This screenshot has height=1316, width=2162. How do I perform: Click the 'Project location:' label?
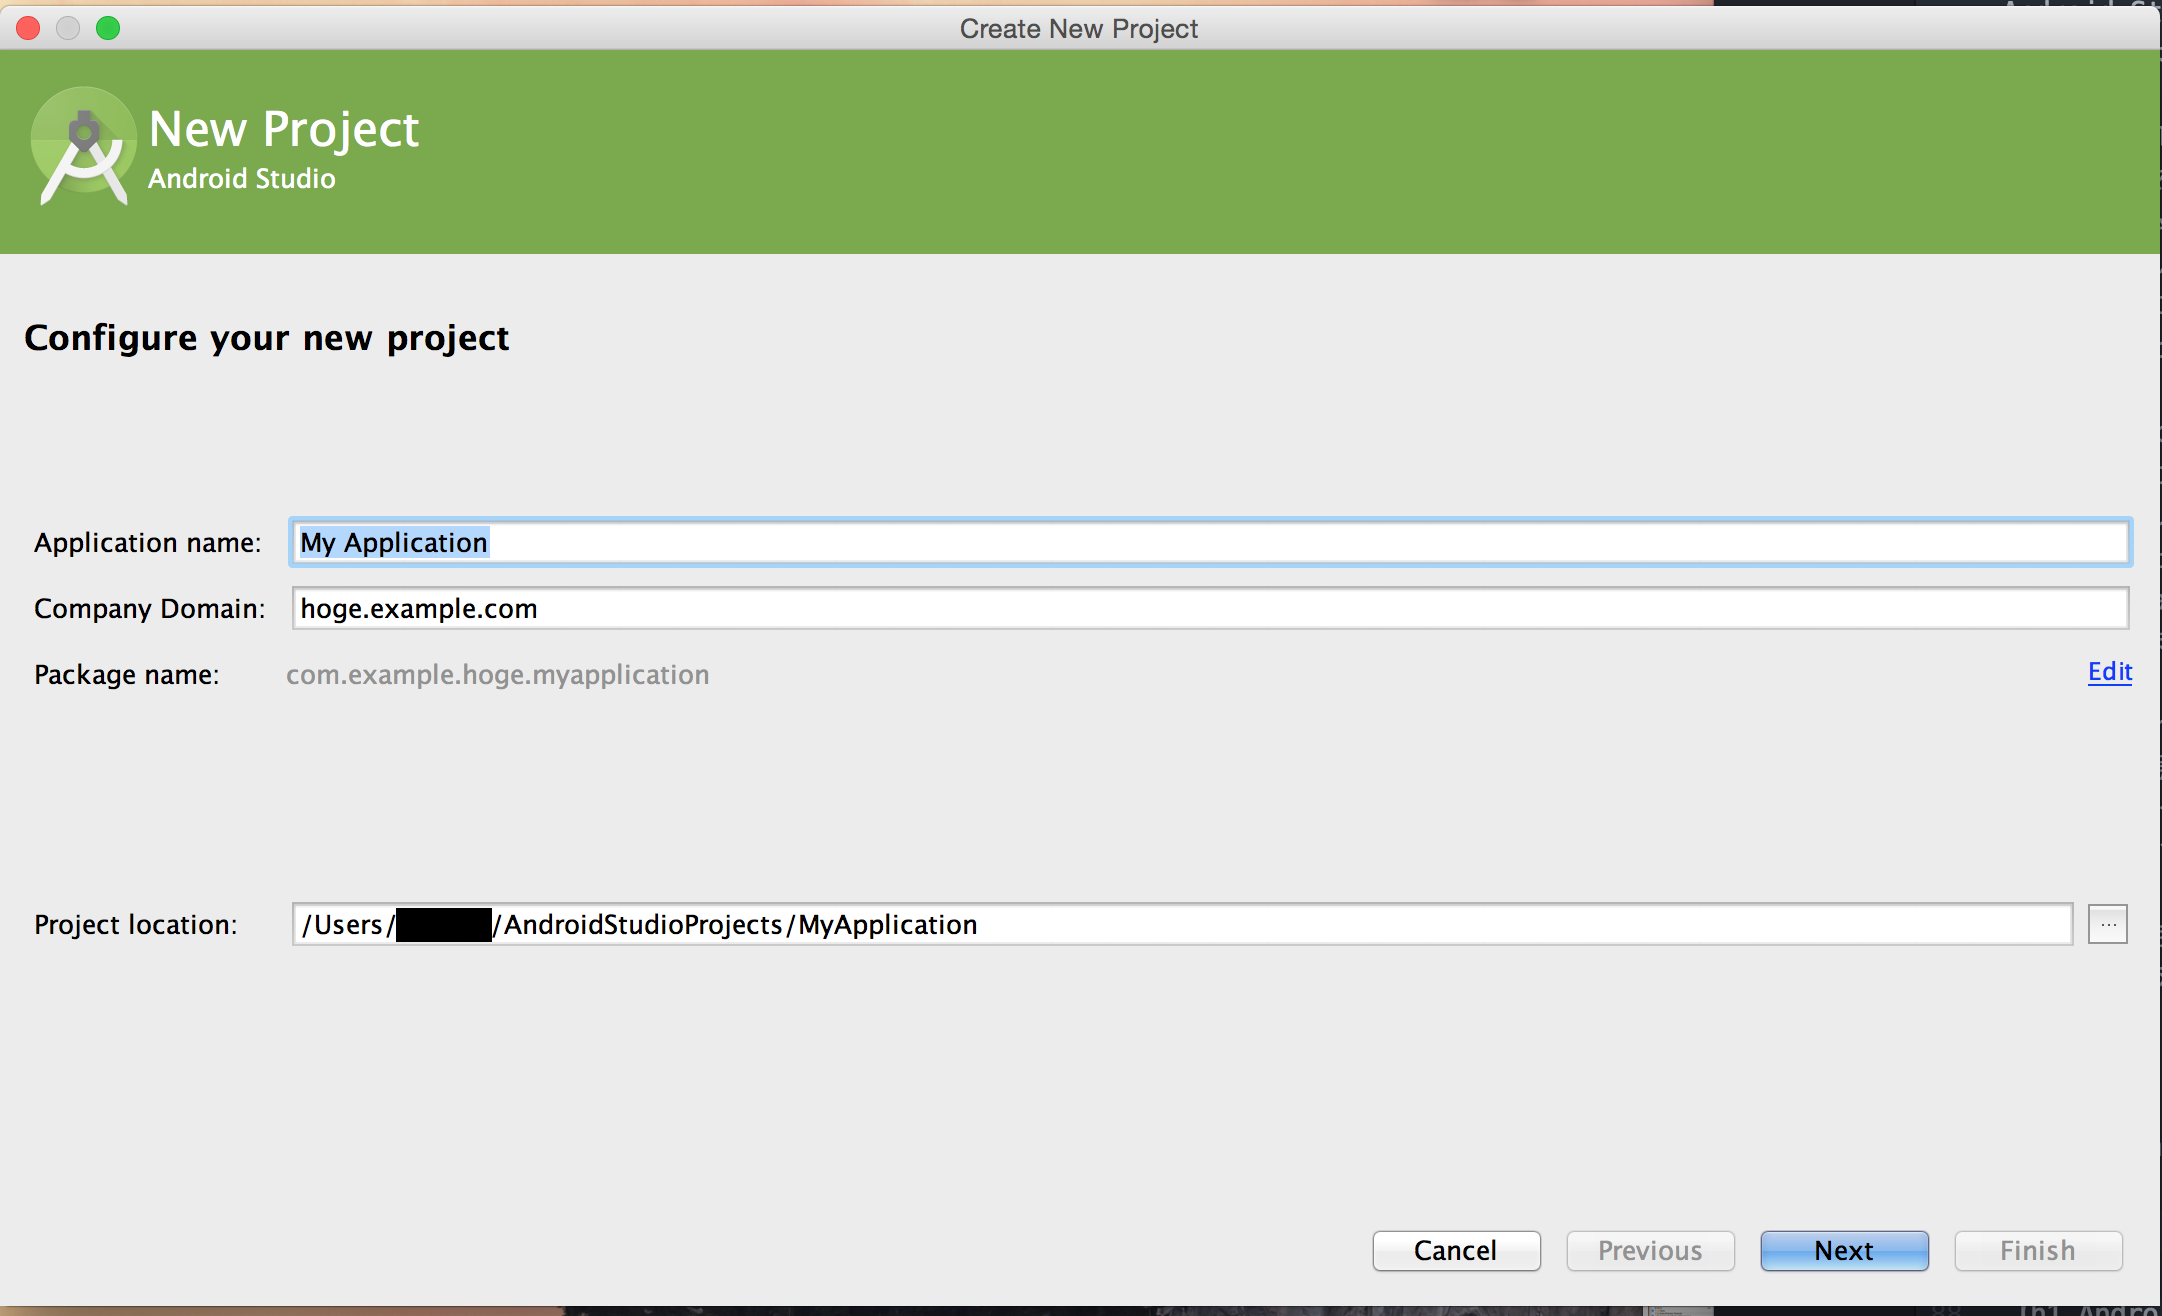coord(136,925)
